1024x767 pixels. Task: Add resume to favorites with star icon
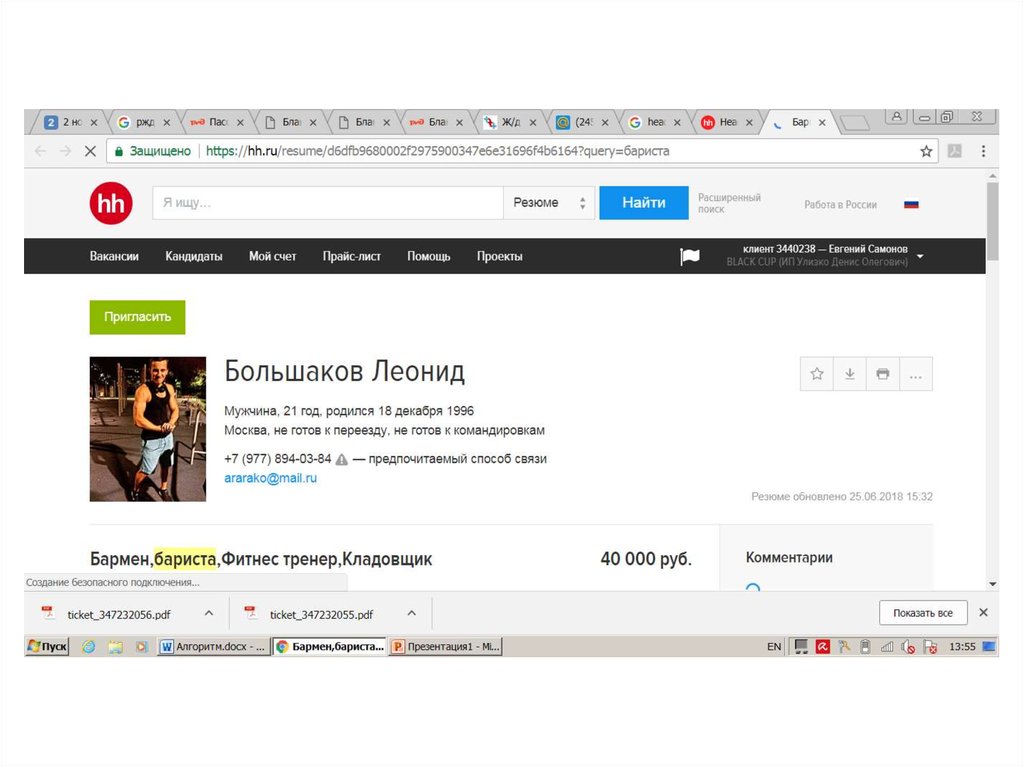tap(817, 374)
